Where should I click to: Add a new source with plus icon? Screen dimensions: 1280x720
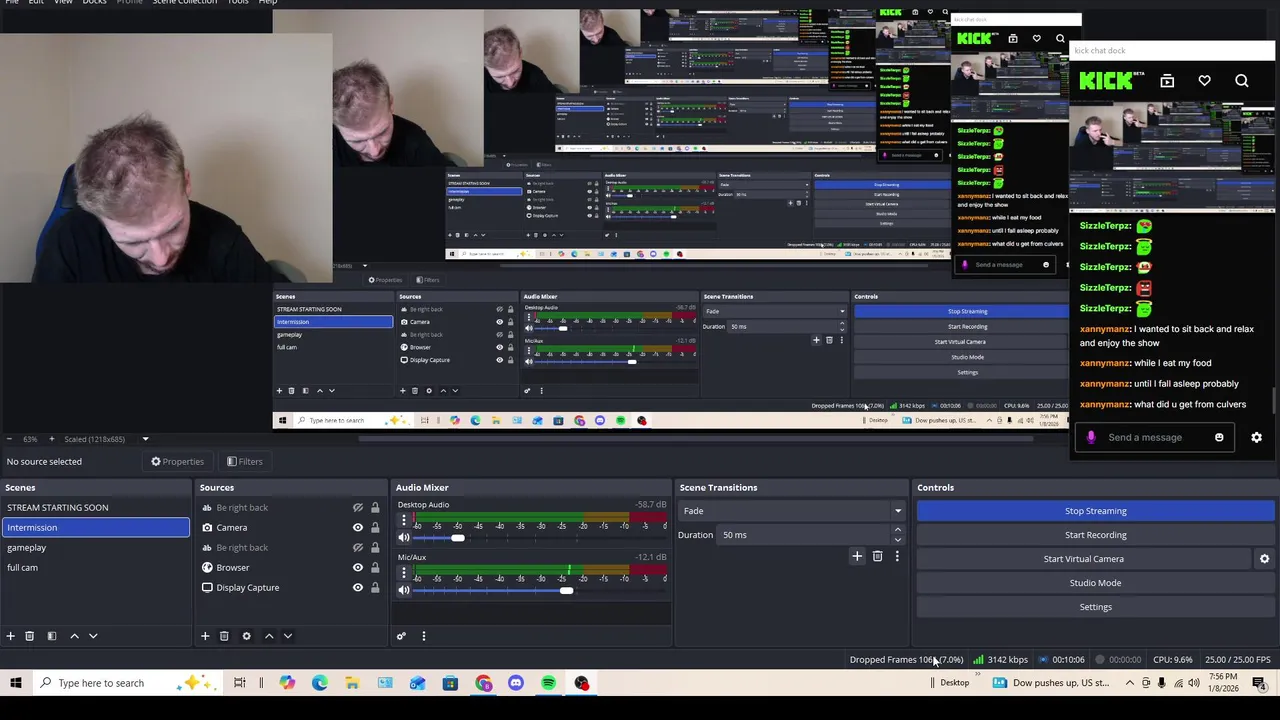click(205, 636)
